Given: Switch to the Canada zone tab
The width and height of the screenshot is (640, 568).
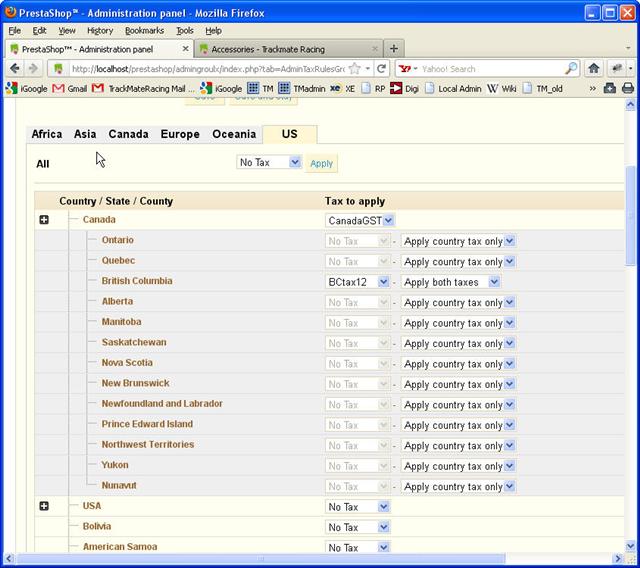Looking at the screenshot, I should coord(128,134).
